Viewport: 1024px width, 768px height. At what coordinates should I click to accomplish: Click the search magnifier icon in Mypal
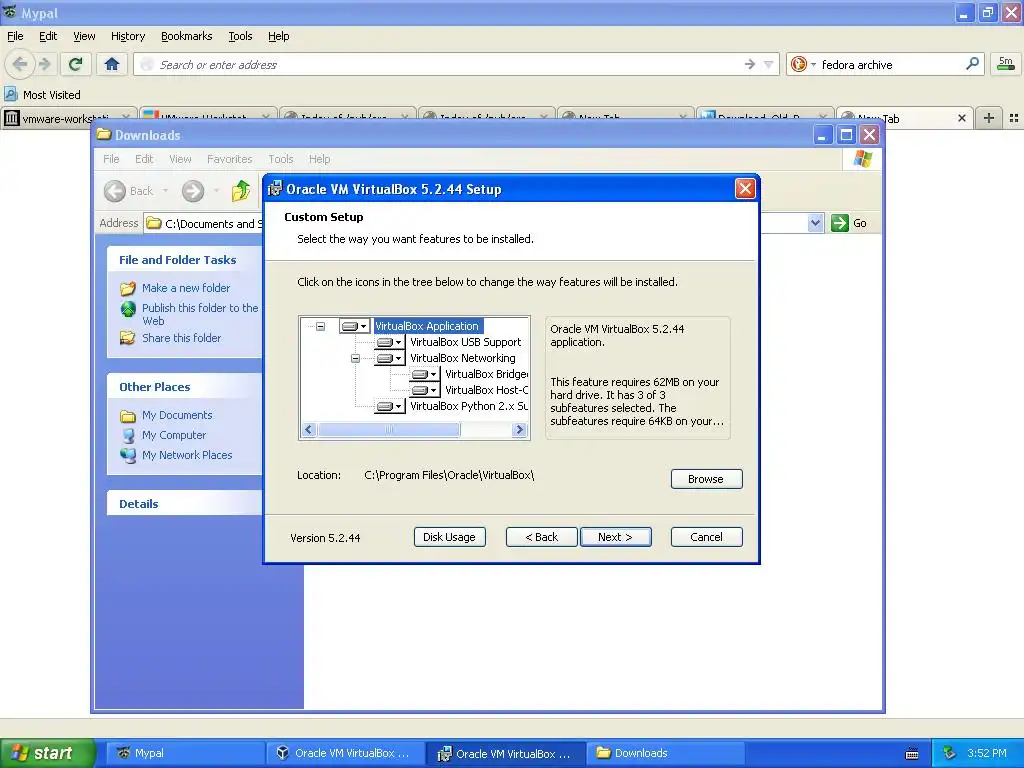[x=972, y=64]
